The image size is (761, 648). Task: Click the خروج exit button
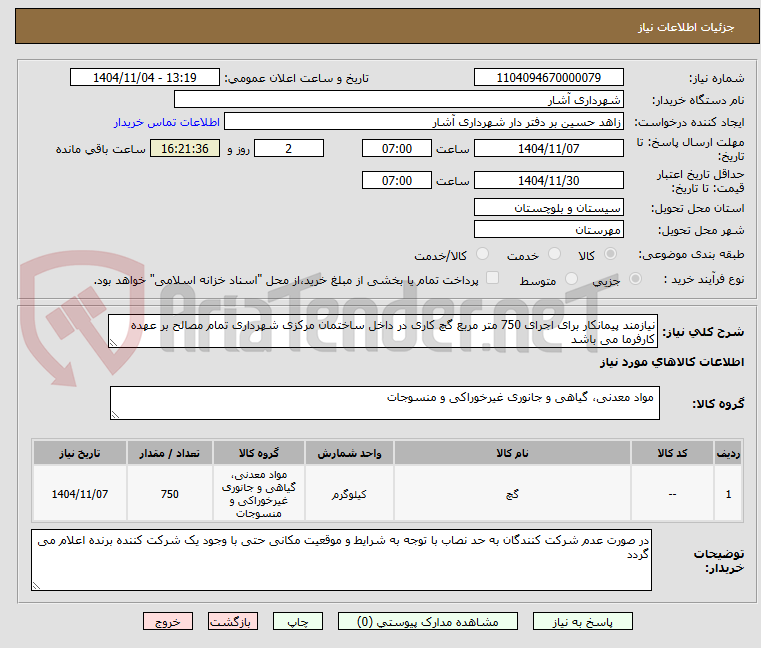pyautogui.click(x=167, y=621)
